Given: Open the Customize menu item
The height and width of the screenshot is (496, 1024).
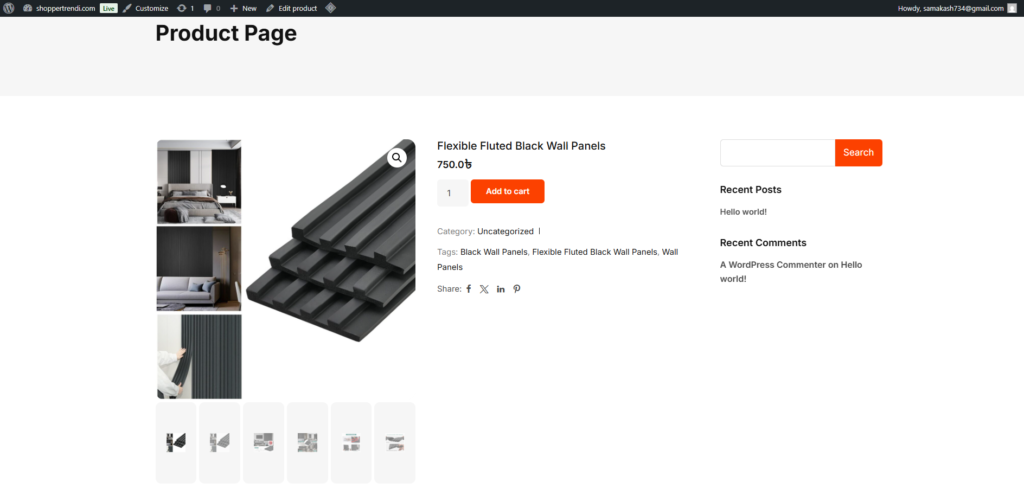Looking at the screenshot, I should 145,8.
